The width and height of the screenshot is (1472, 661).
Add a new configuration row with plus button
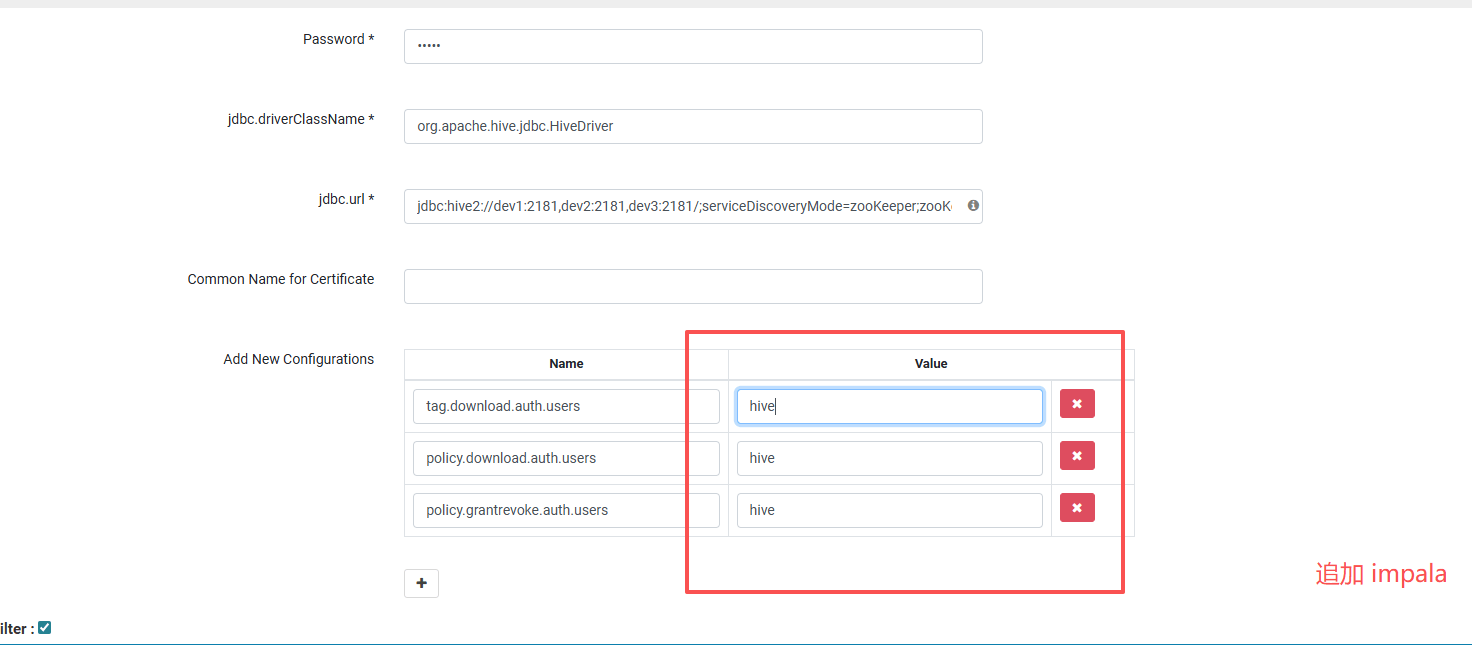421,583
